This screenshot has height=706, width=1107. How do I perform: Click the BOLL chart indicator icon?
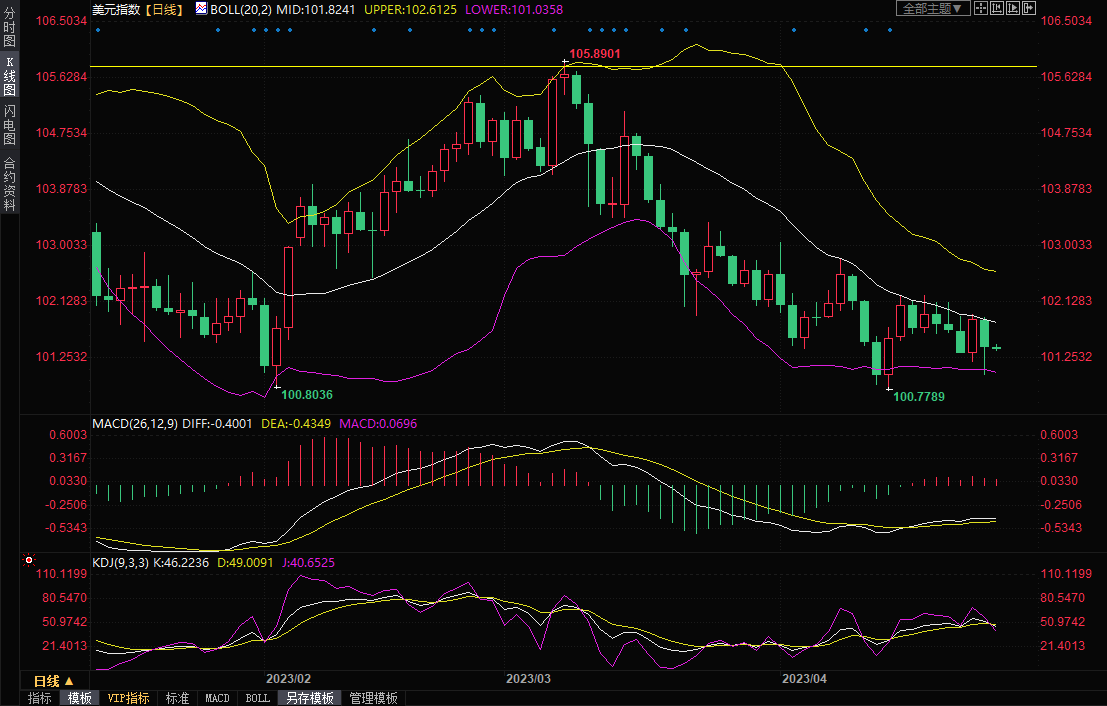(x=201, y=8)
